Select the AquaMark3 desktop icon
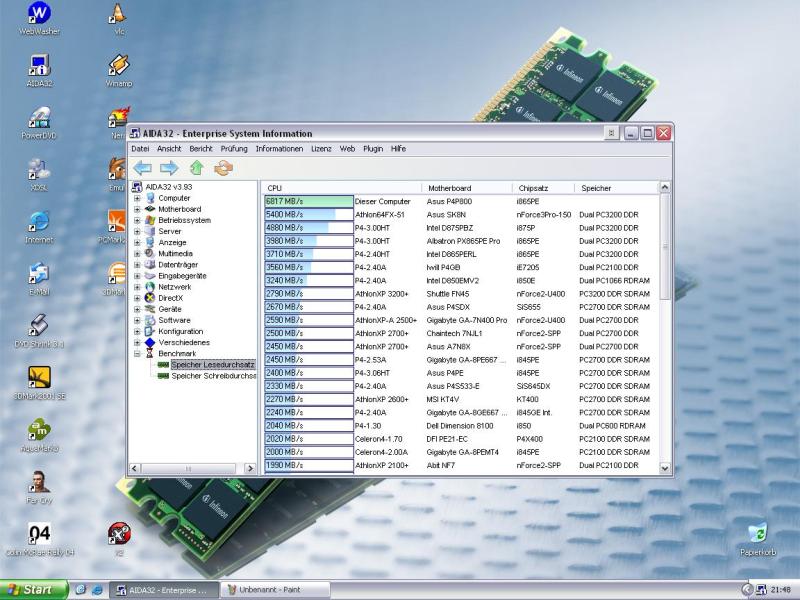Viewport: 800px width, 600px height. click(39, 436)
